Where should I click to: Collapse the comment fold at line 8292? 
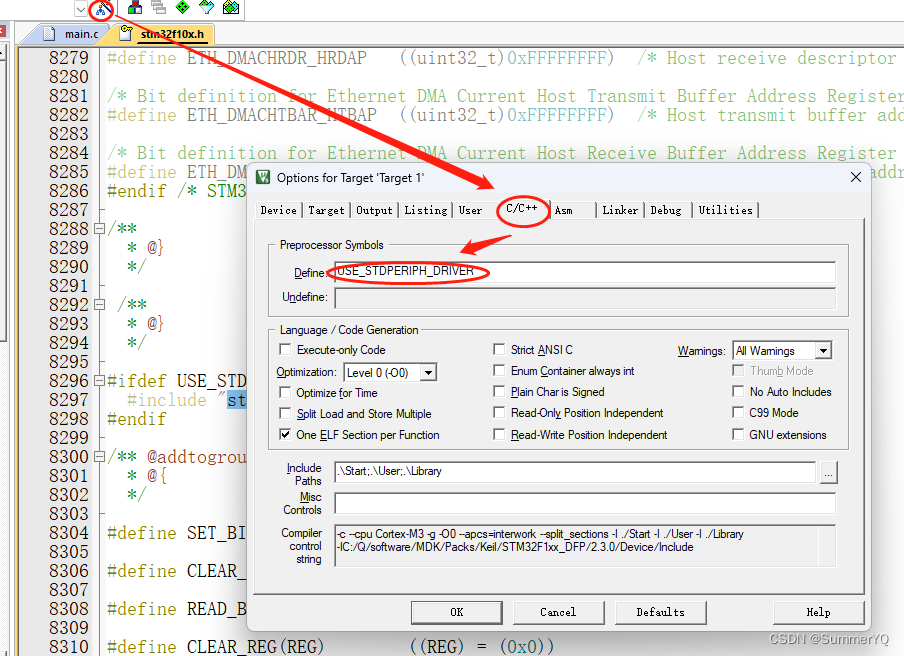click(99, 304)
